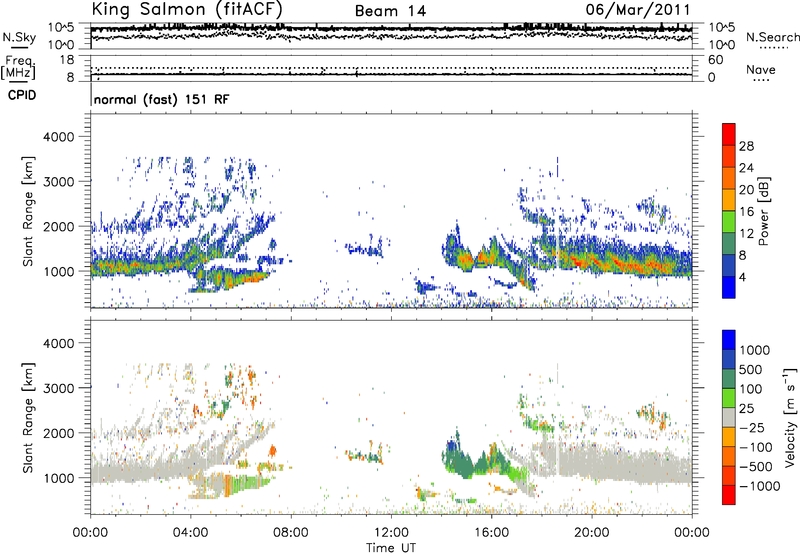Click the Slant Range [km] label of velocity panel

click(x=29, y=417)
